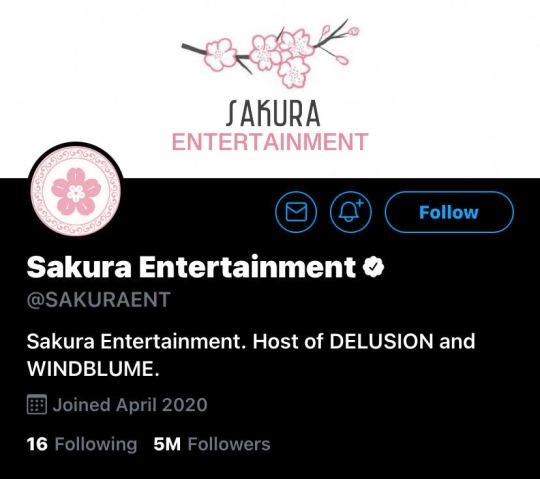Click the calendar icon next to Joined date
540x479 pixels.
(37, 404)
